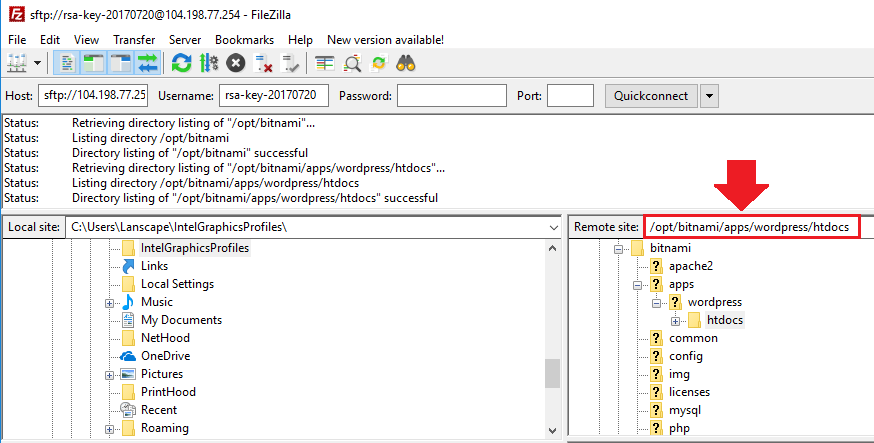Click the Password input field
The height and width of the screenshot is (443, 874).
tap(451, 95)
